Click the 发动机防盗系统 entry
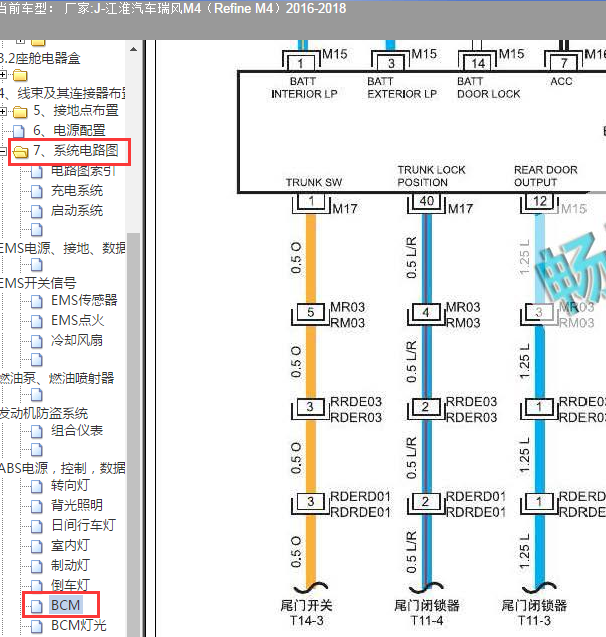The width and height of the screenshot is (606, 637). click(x=44, y=413)
